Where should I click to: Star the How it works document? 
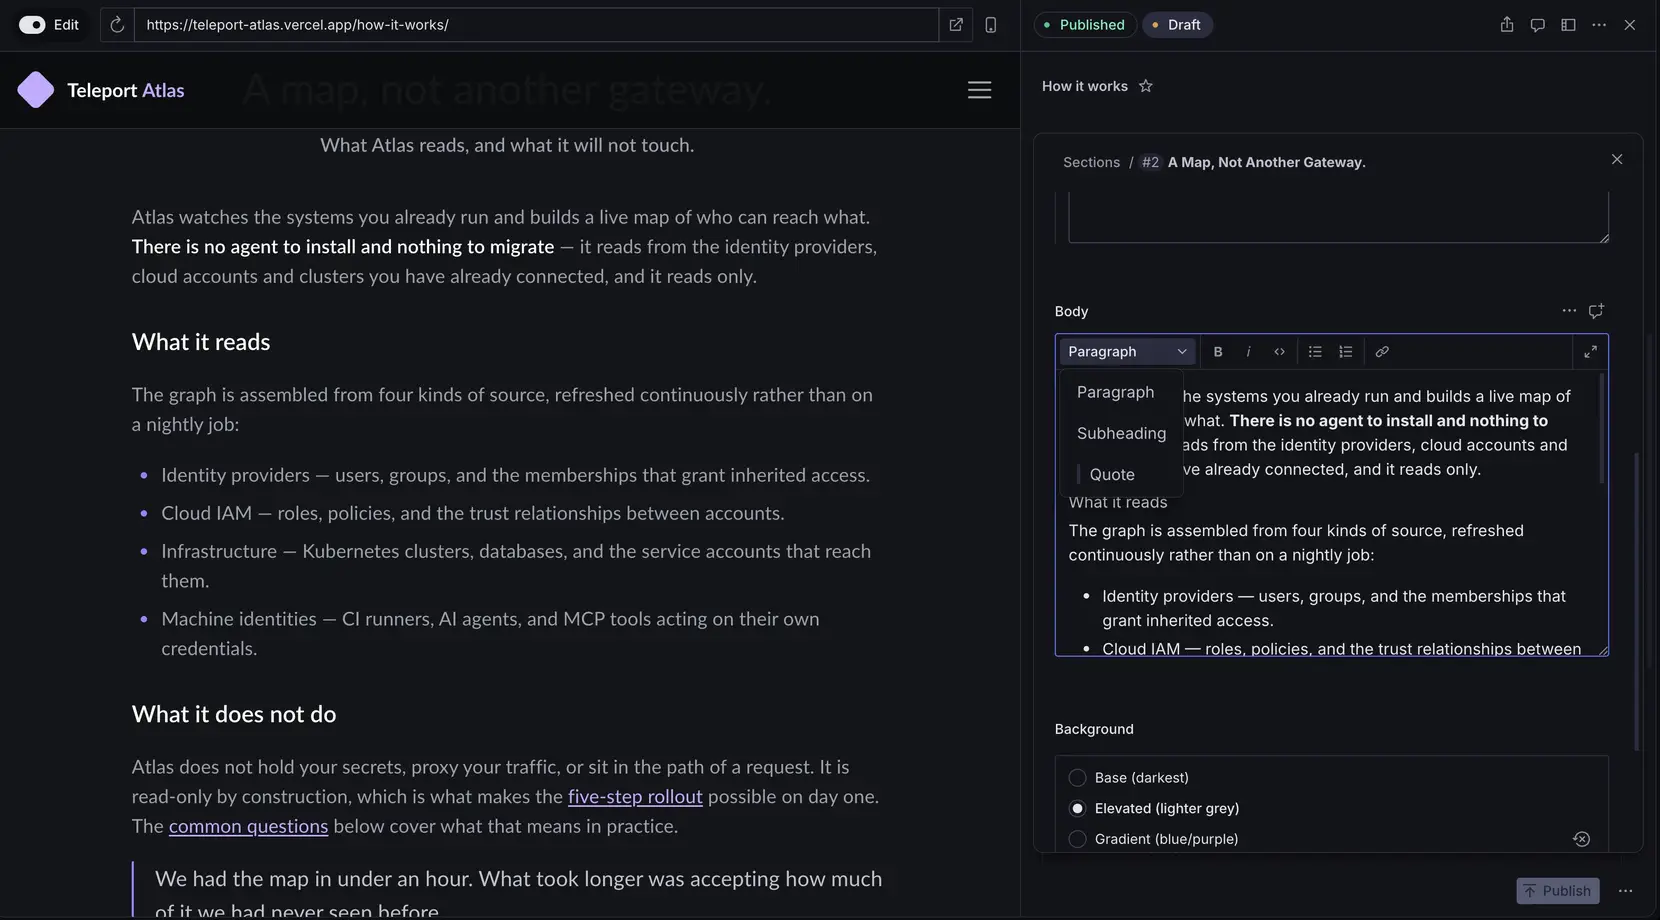pos(1146,86)
